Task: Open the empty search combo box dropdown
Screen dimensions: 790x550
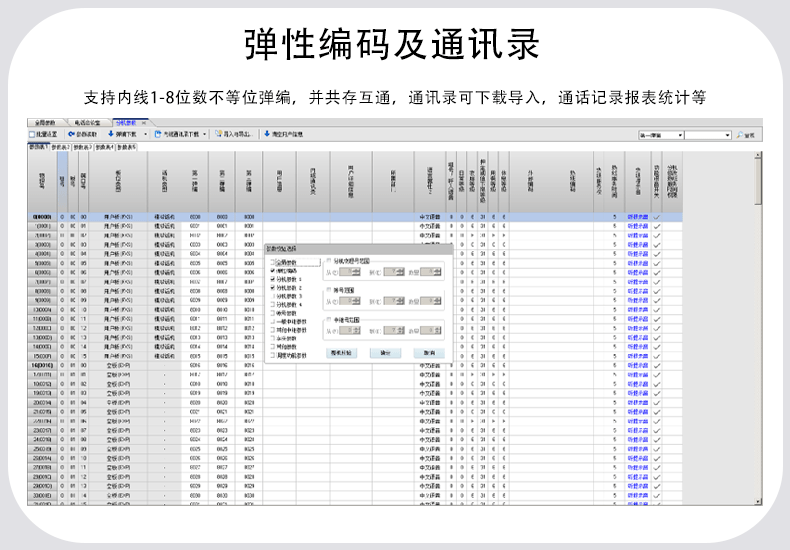Action: [x=728, y=135]
